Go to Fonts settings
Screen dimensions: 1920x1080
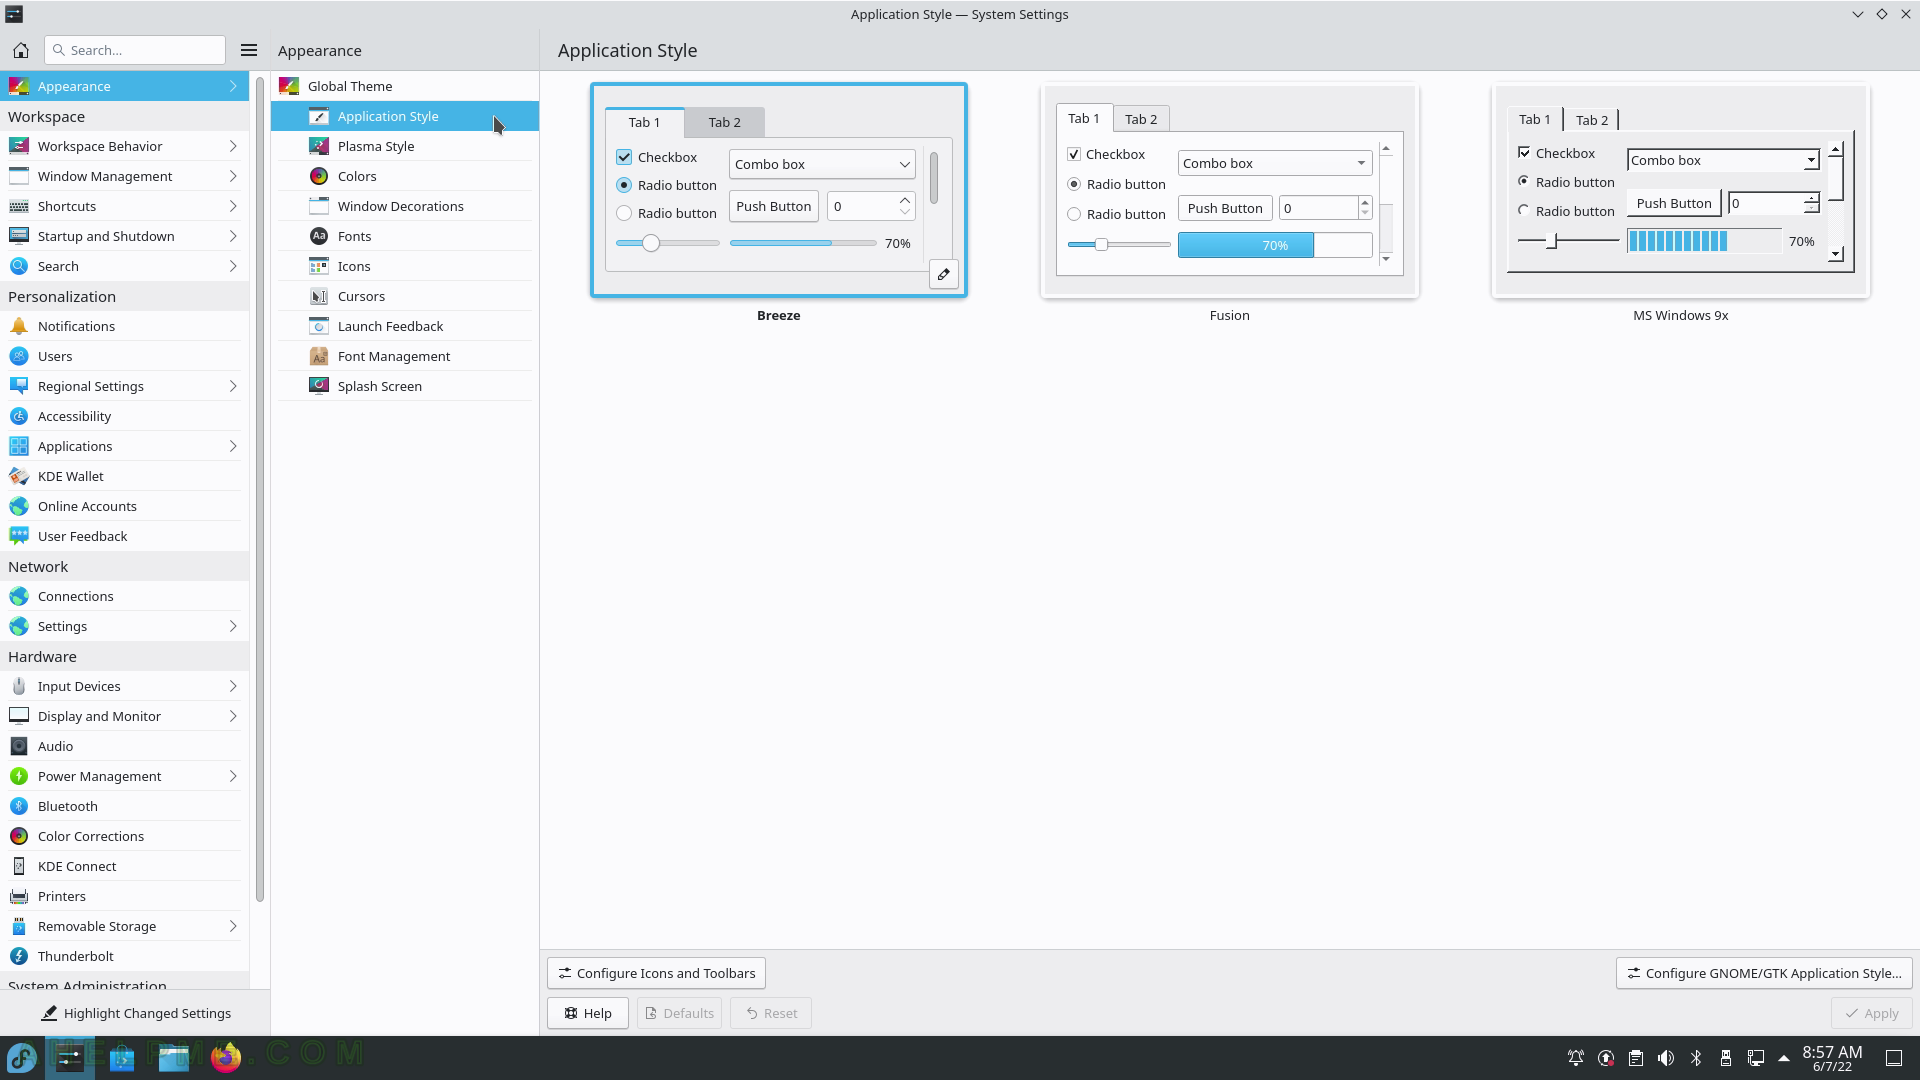[405, 236]
